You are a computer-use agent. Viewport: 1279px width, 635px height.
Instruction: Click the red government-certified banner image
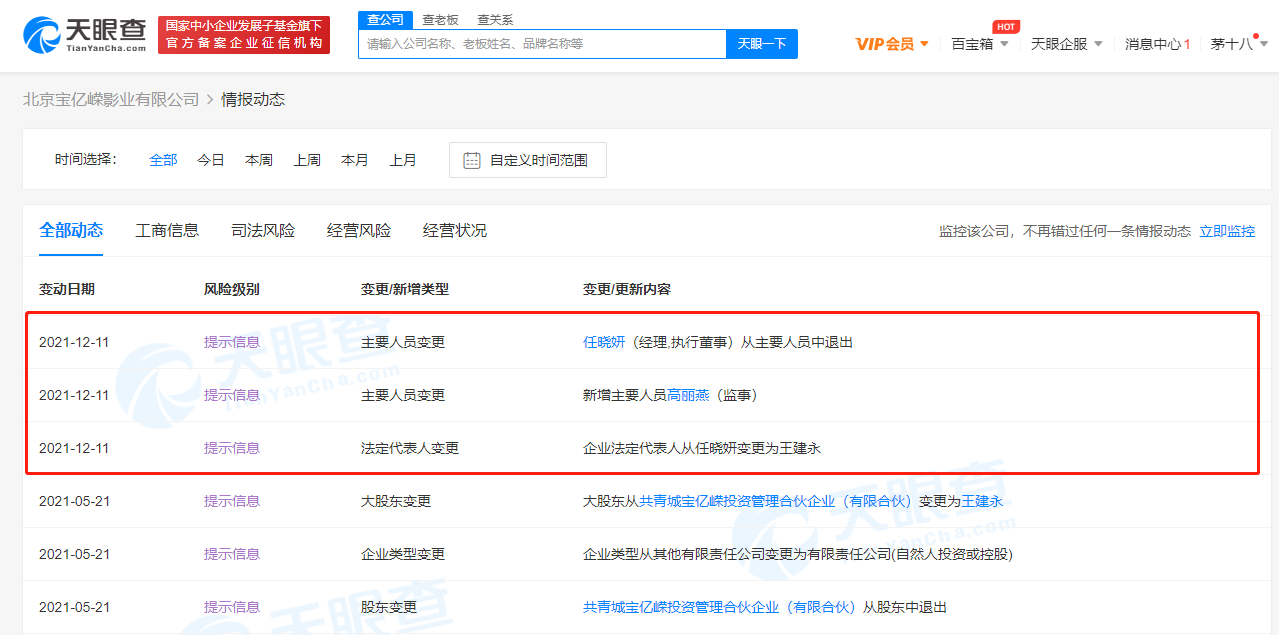pos(244,35)
